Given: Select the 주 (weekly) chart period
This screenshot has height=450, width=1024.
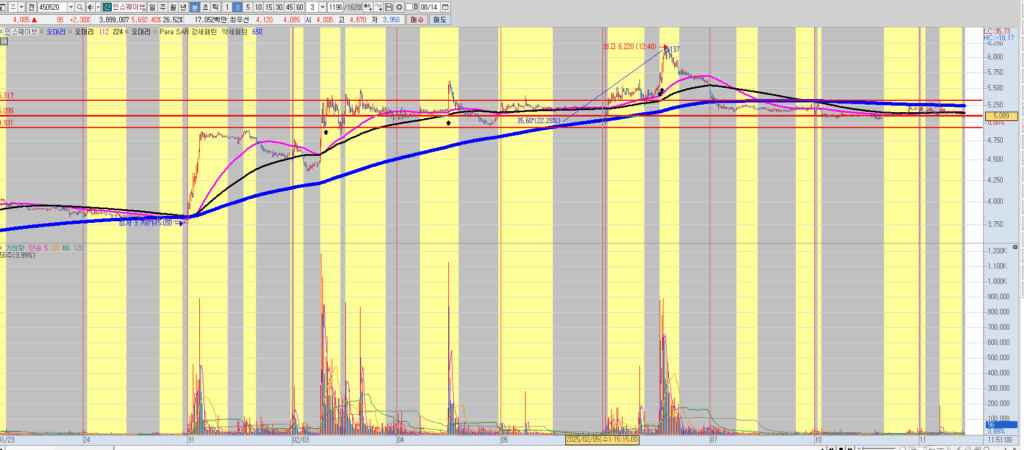Looking at the screenshot, I should 163,7.
